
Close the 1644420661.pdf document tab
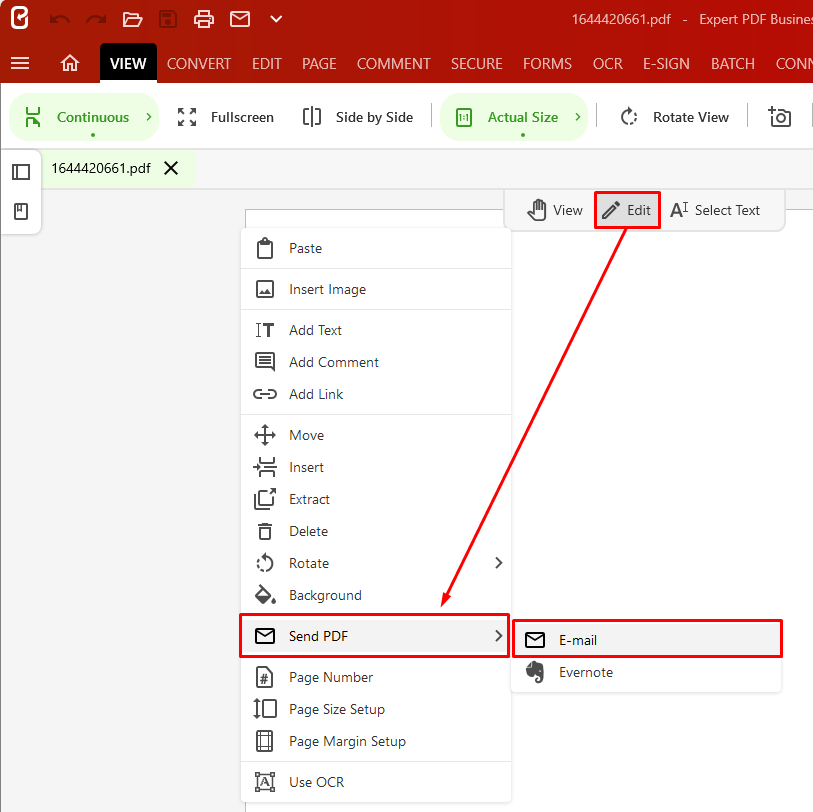pyautogui.click(x=171, y=168)
